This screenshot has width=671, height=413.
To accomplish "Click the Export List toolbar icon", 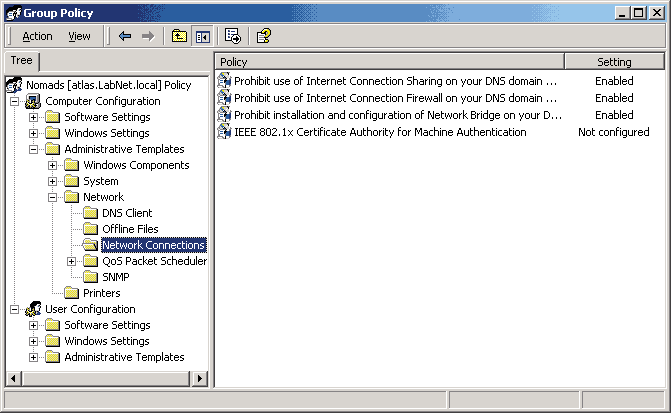I will tap(233, 36).
